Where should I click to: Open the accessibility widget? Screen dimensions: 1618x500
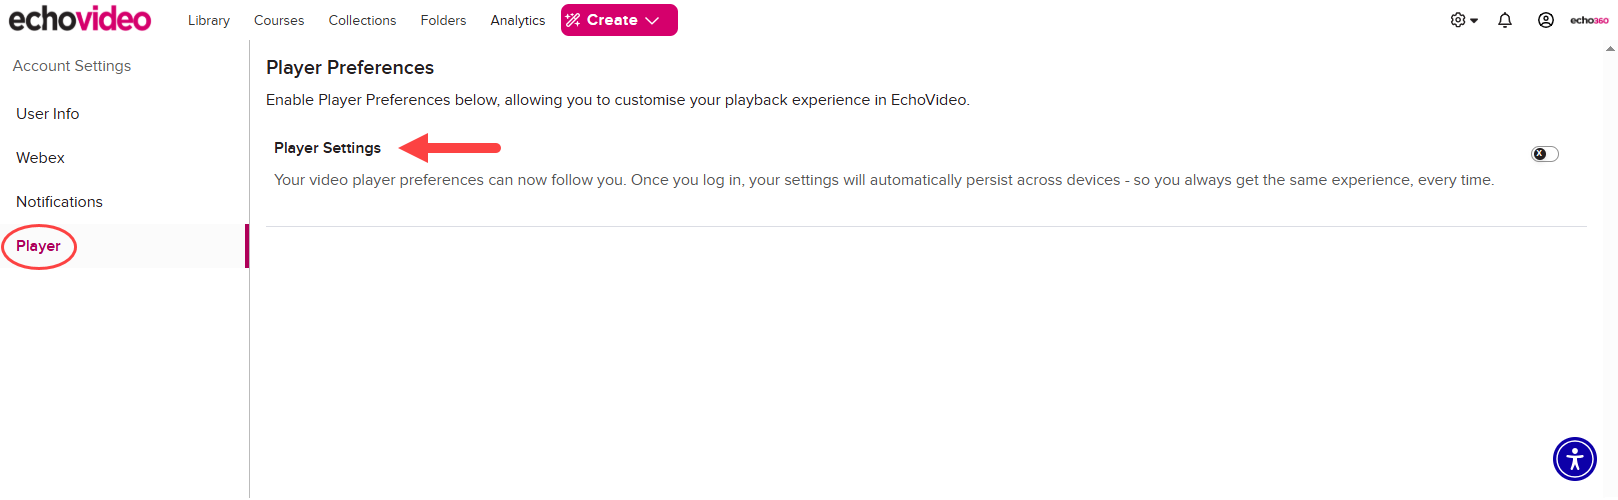coord(1575,459)
